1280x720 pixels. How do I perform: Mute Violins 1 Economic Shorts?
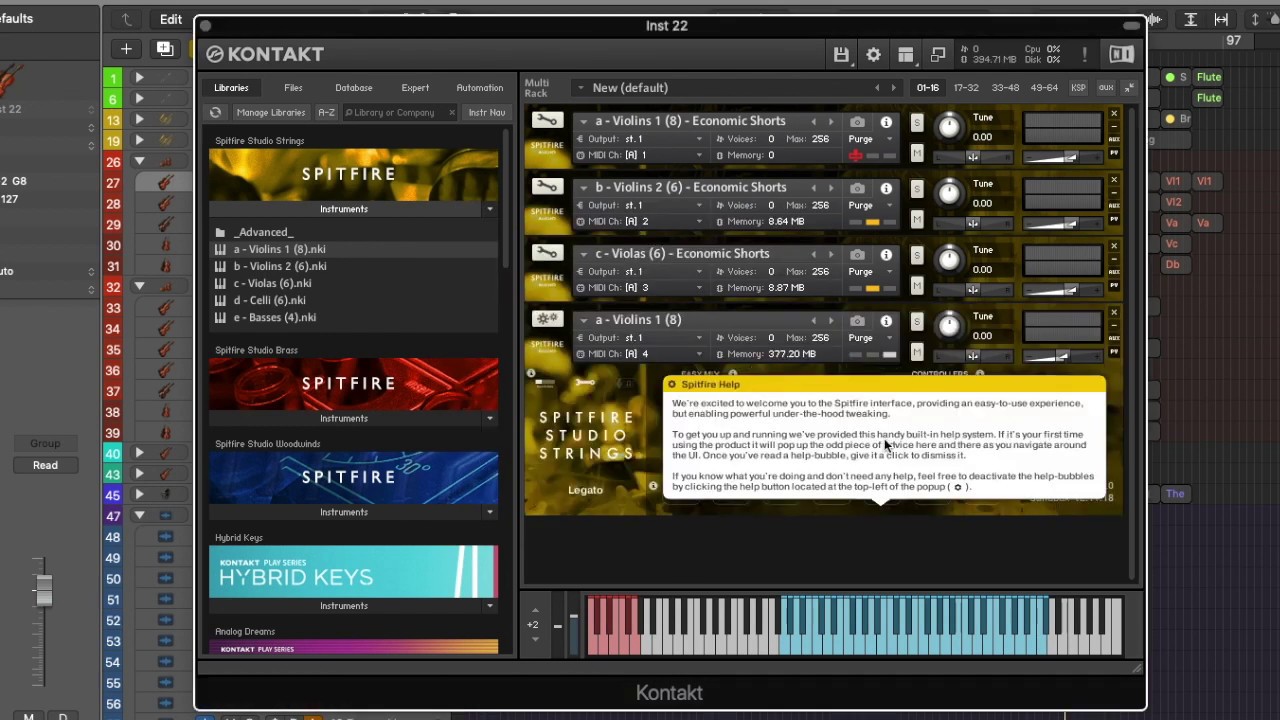tap(917, 153)
